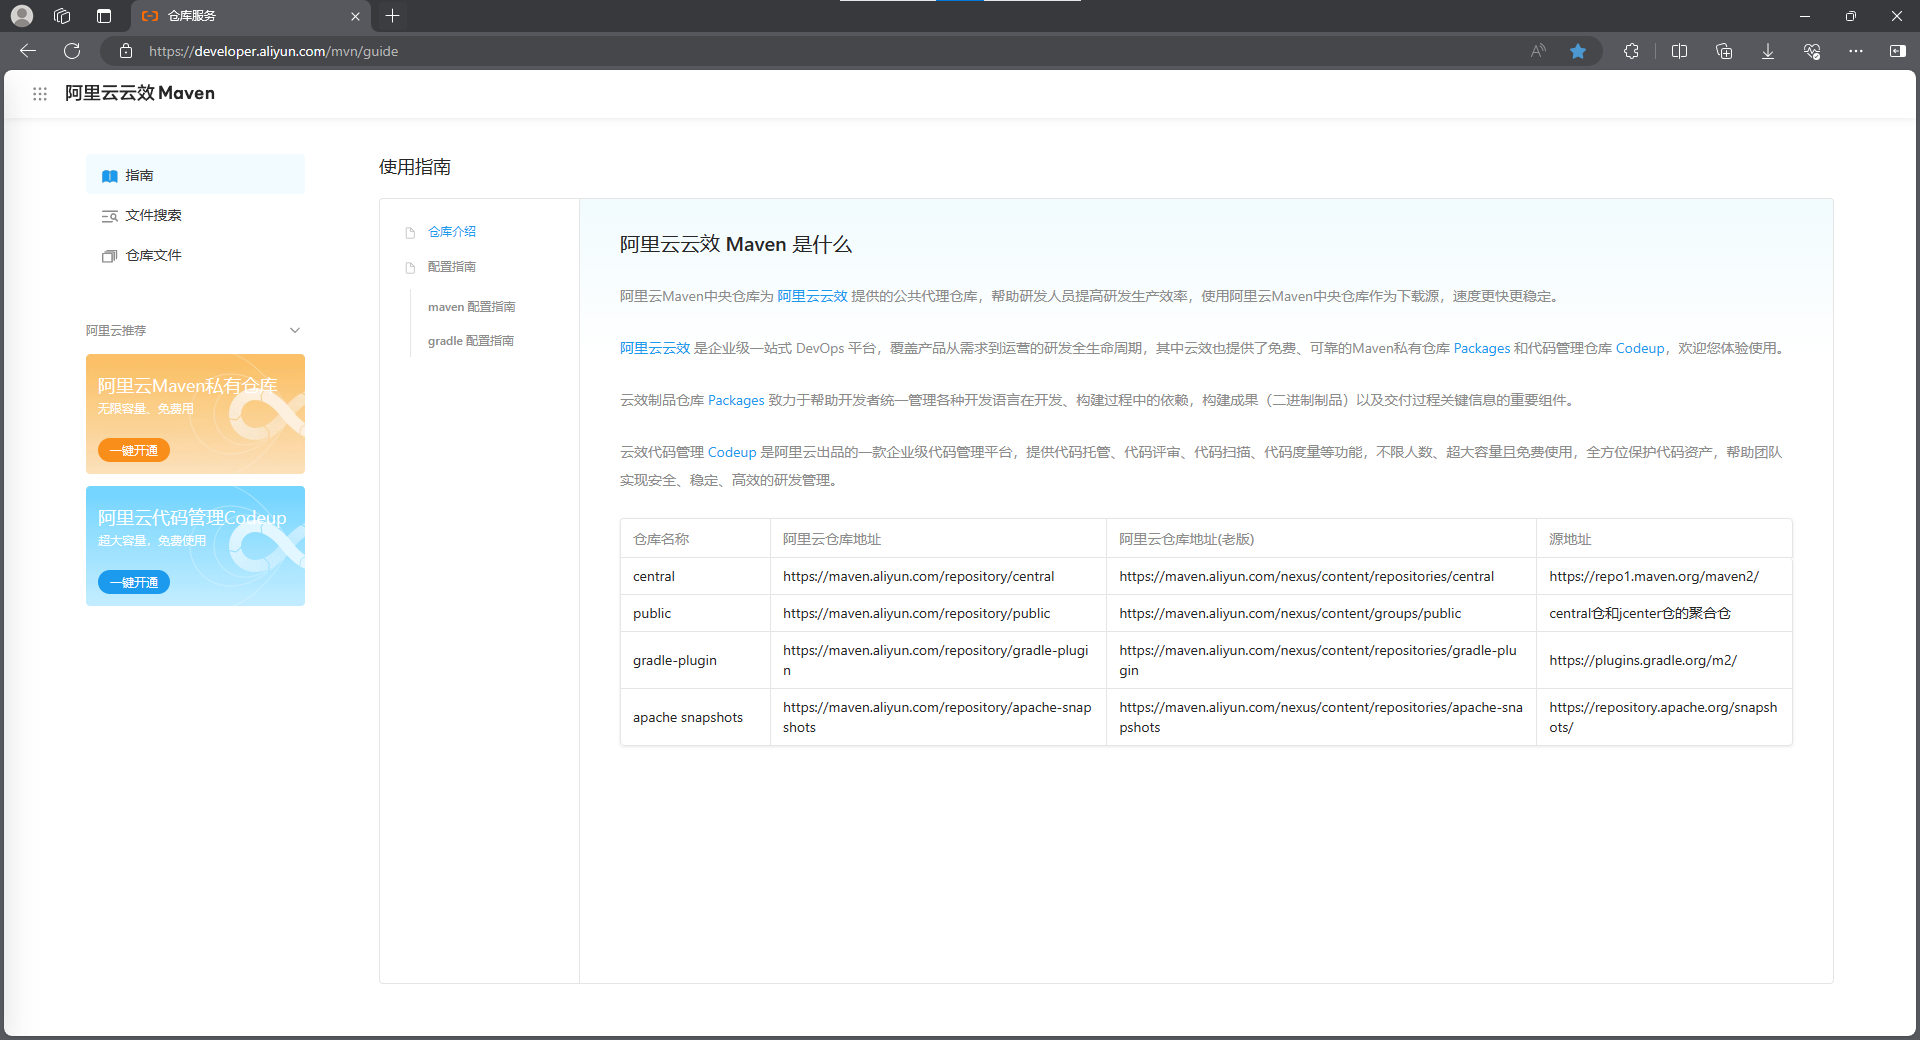The height and width of the screenshot is (1040, 1920).
Task: Close the 仓库服务 tab
Action: click(355, 16)
